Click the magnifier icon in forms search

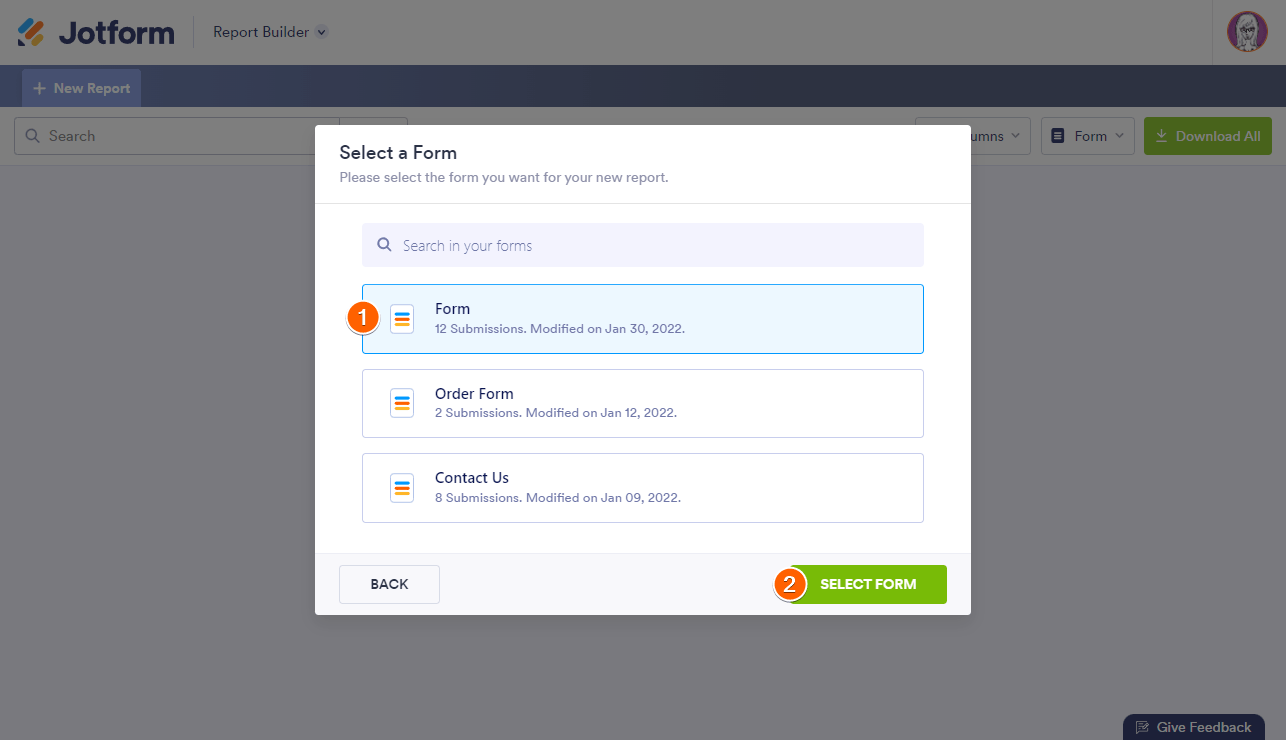pyautogui.click(x=384, y=245)
